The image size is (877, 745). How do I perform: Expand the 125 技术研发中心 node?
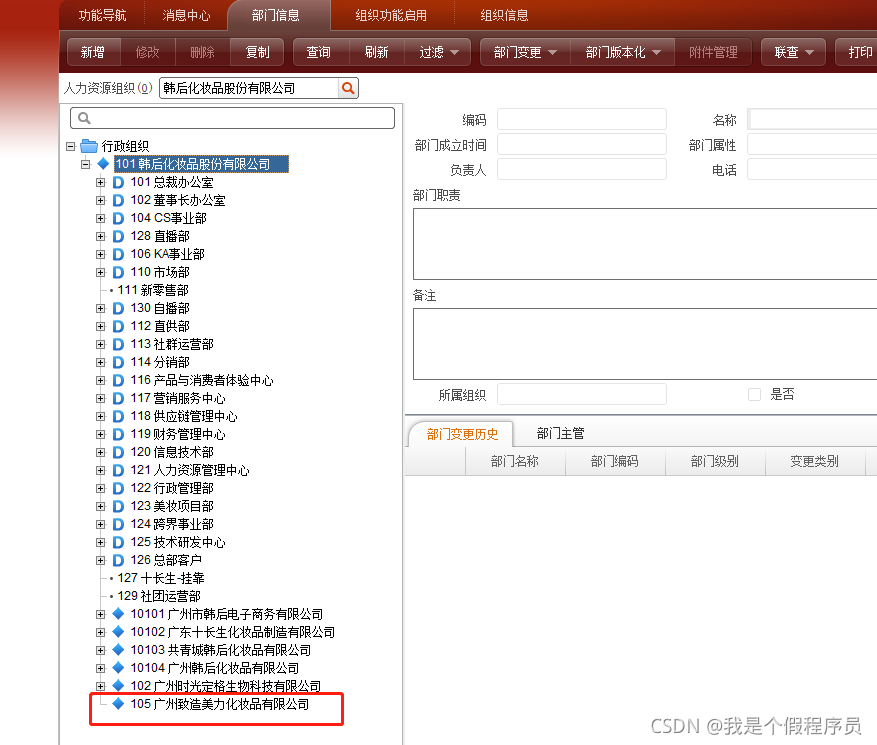(x=101, y=542)
